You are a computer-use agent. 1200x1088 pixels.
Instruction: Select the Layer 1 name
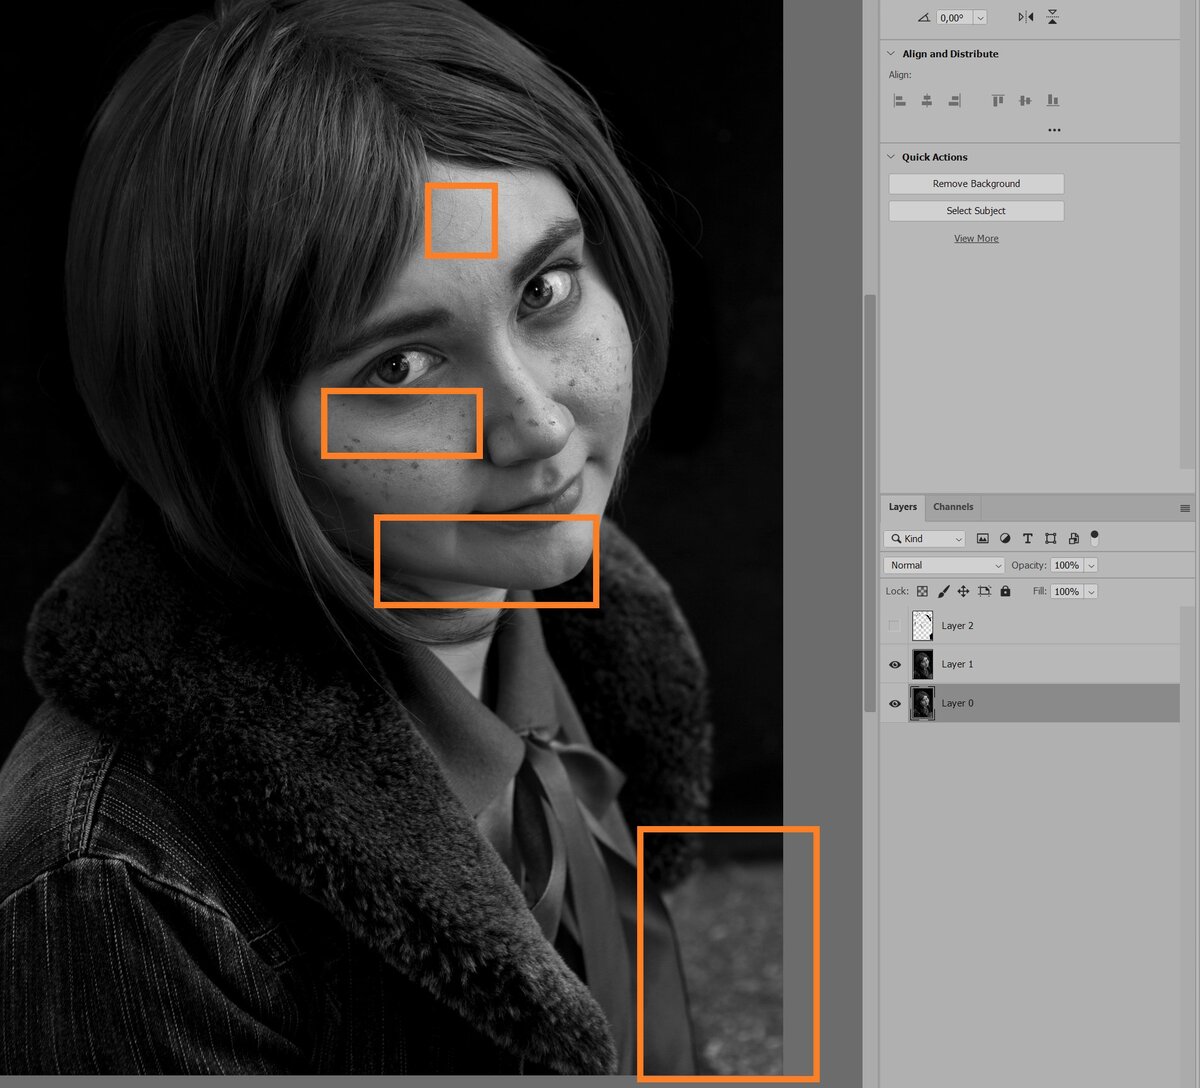click(957, 664)
